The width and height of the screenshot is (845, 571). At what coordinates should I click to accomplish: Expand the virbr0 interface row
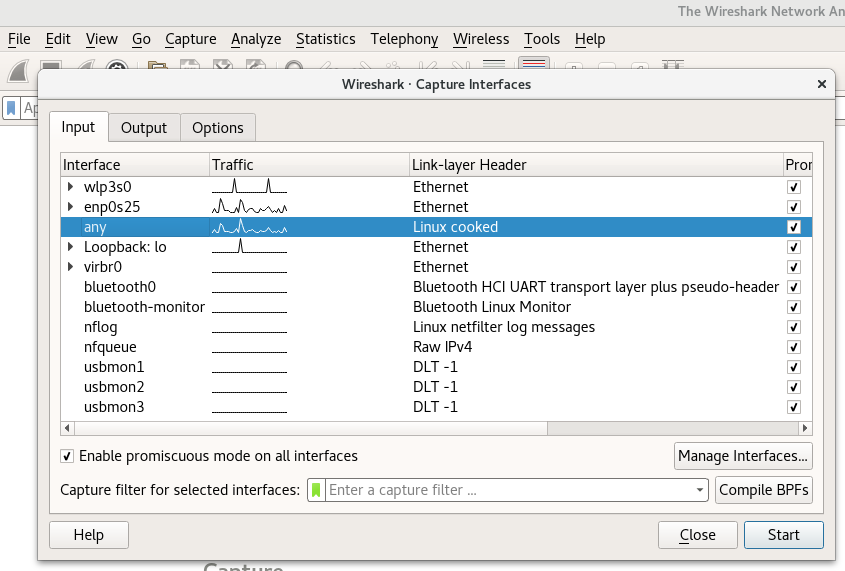tap(70, 267)
